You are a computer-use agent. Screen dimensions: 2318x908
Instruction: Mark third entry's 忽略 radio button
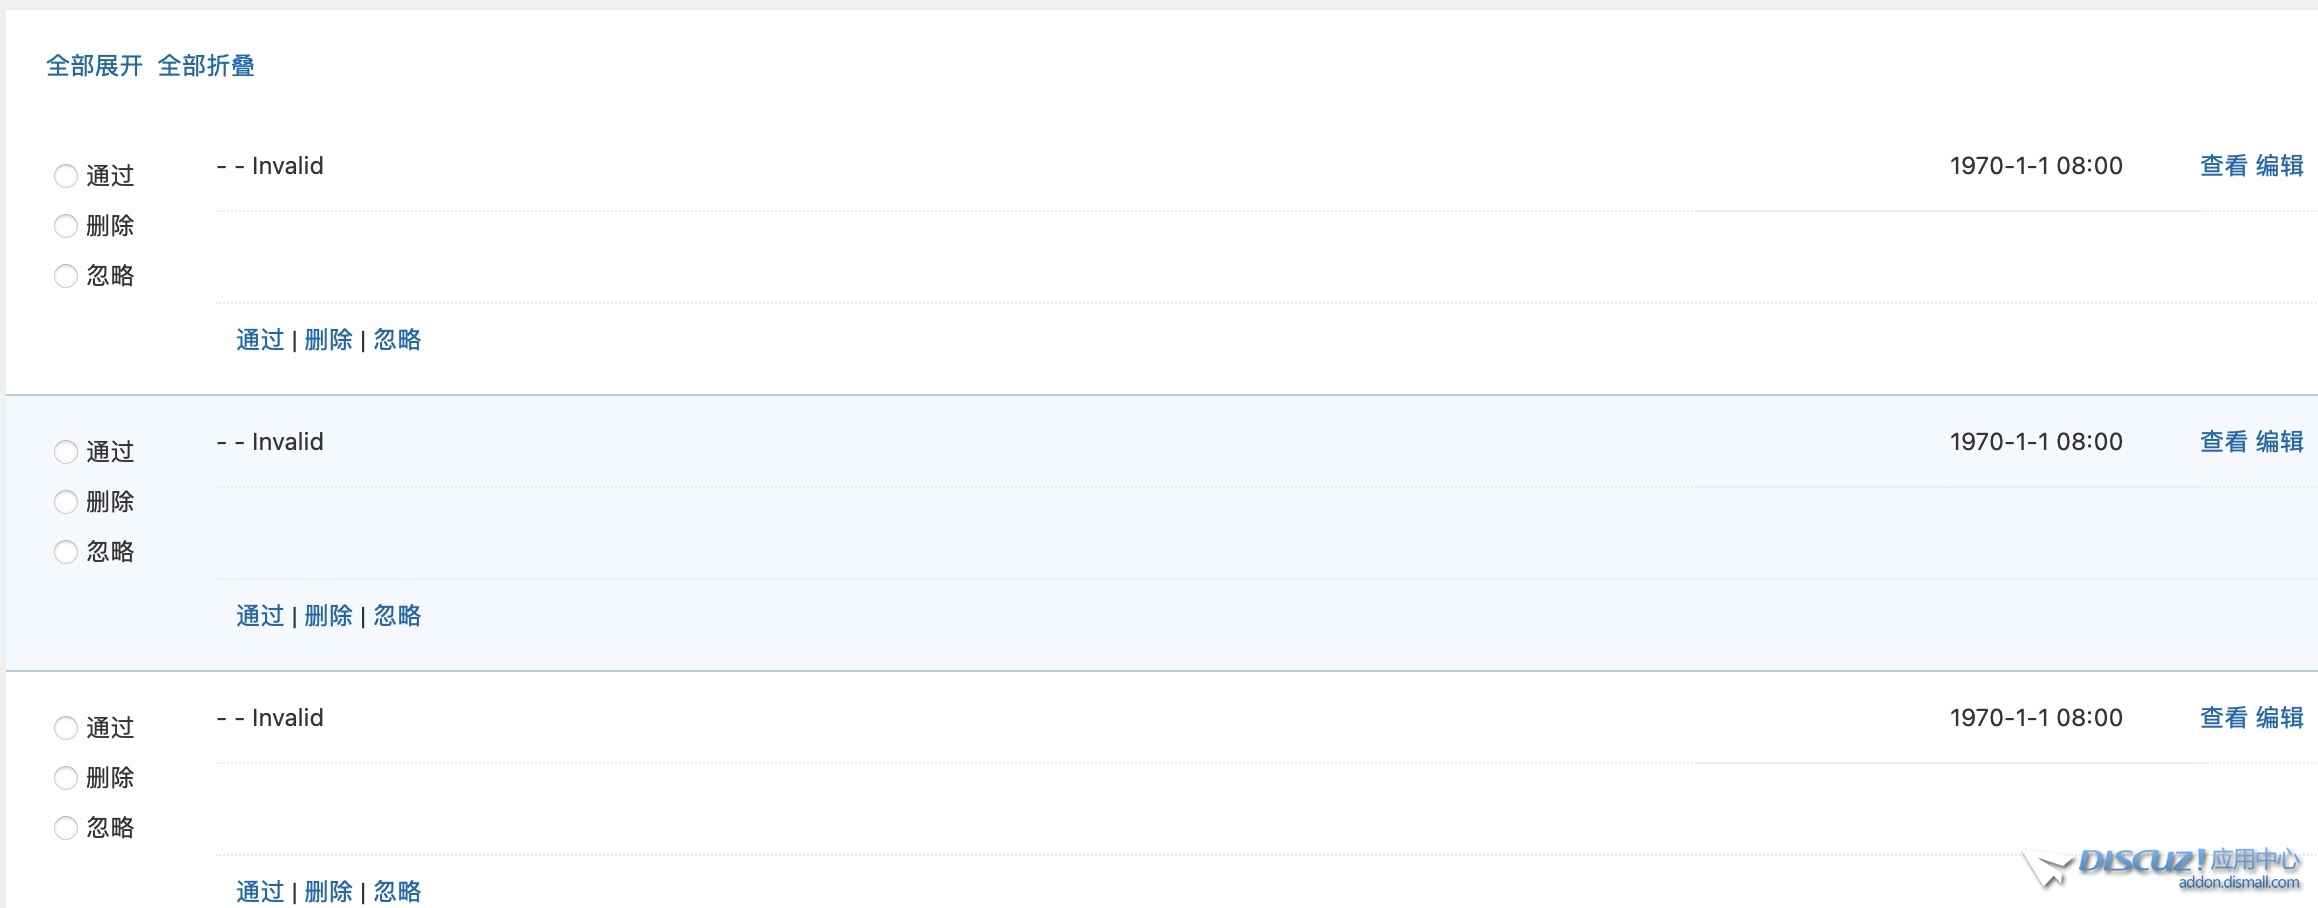click(66, 828)
